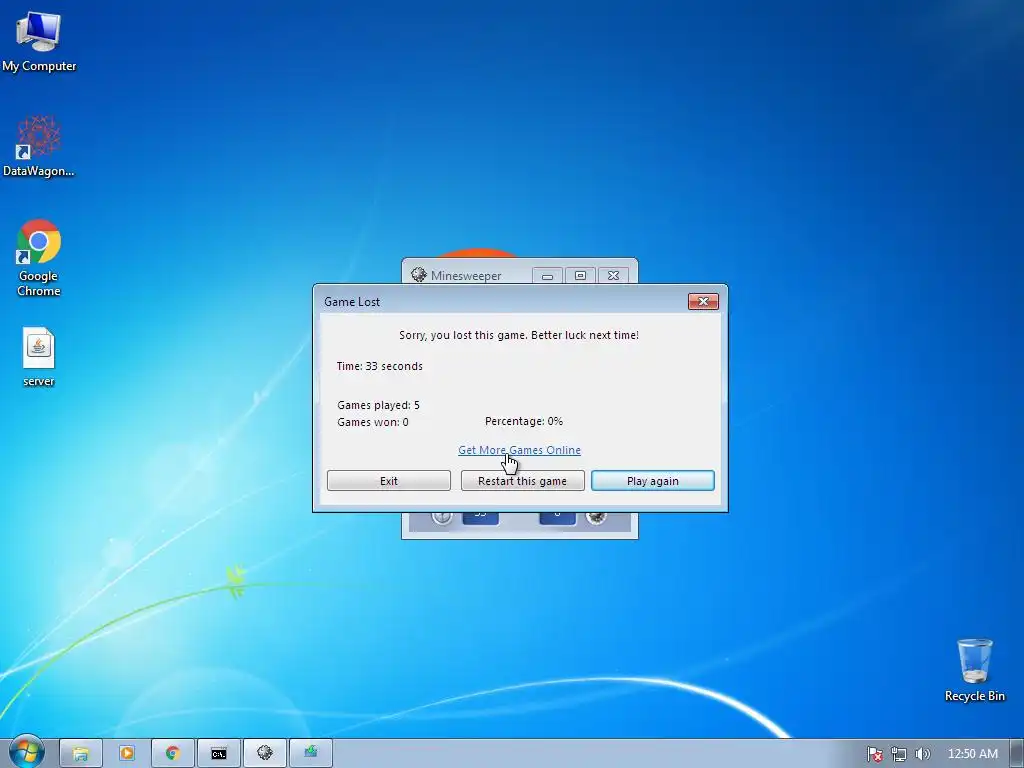This screenshot has height=768, width=1024.
Task: Close the Game Lost dialog
Action: (703, 301)
